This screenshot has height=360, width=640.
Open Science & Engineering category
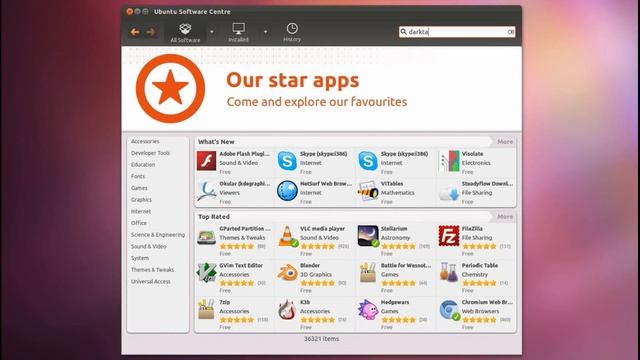(x=158, y=235)
